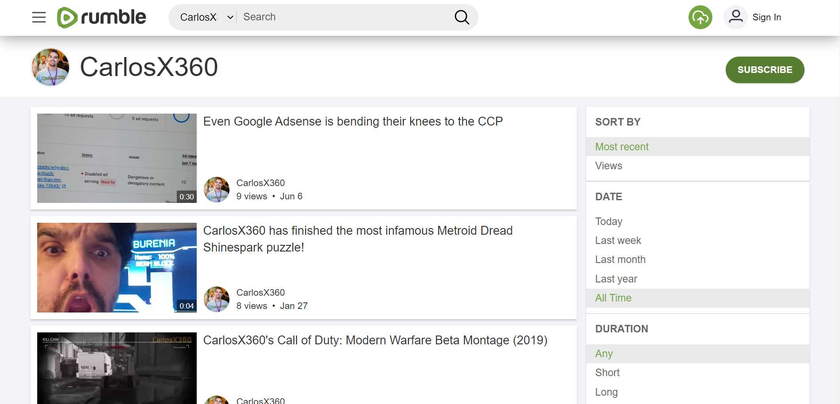Select Any duration filter
Image resolution: width=840 pixels, height=404 pixels.
click(698, 354)
